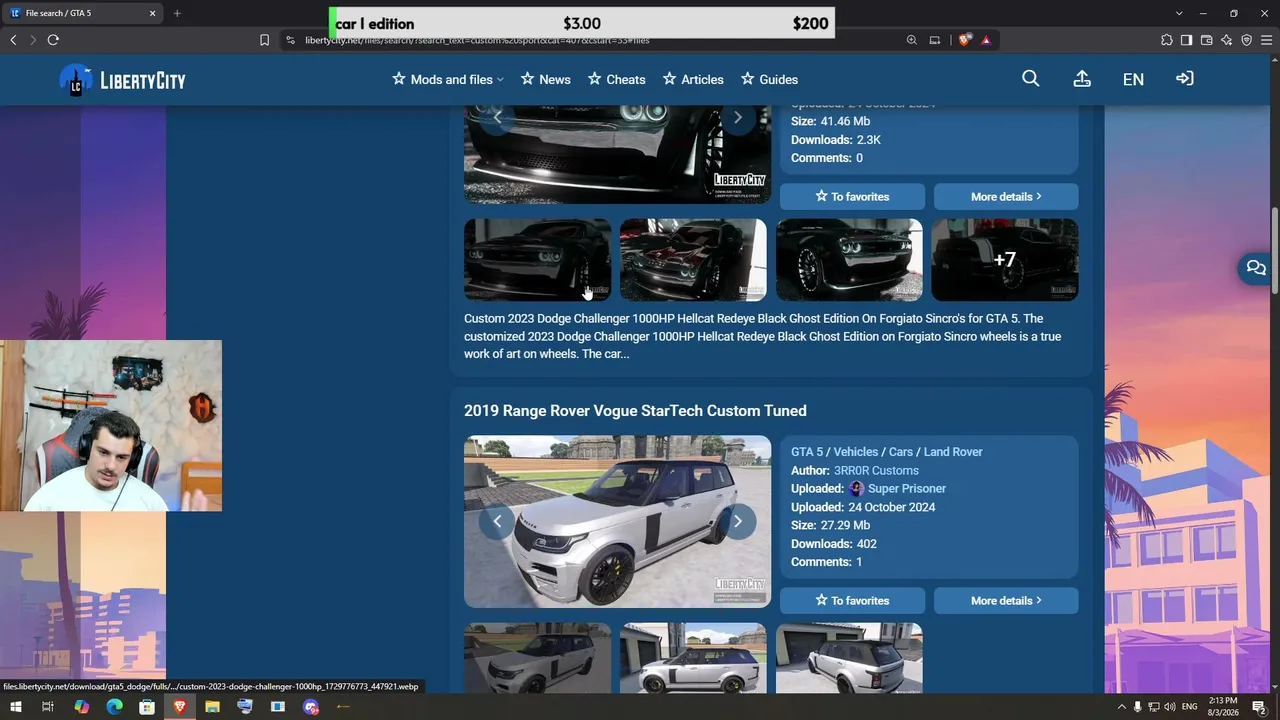Click the page vertical scrollbar thumb
The width and height of the screenshot is (1280, 720).
click(x=1275, y=250)
